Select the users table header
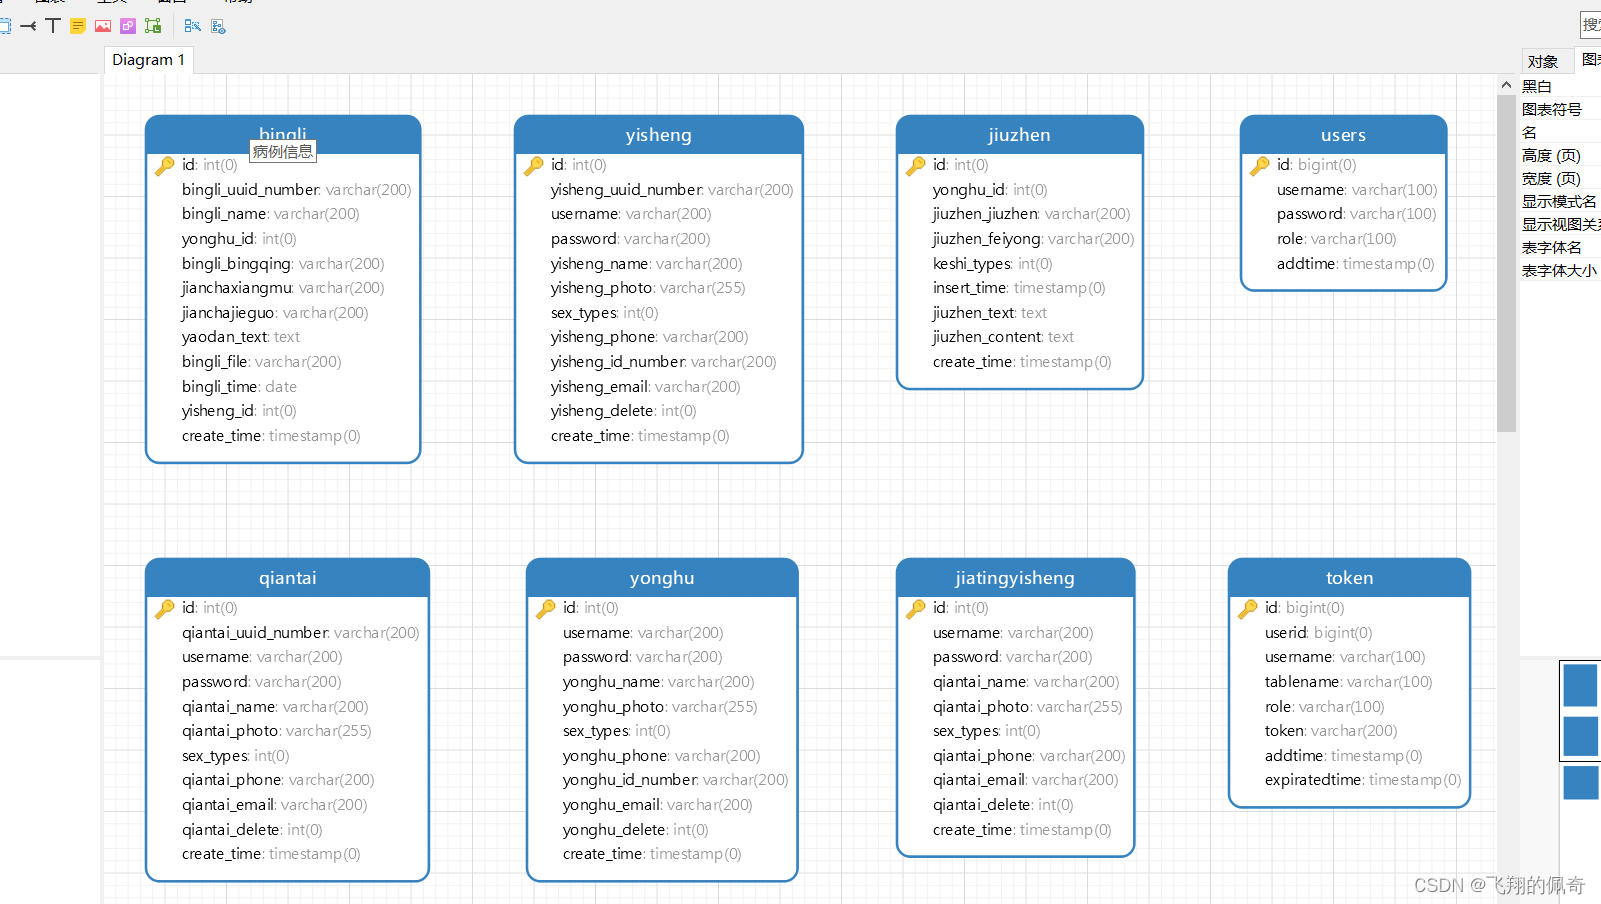Viewport: 1601px width, 904px height. (1344, 135)
